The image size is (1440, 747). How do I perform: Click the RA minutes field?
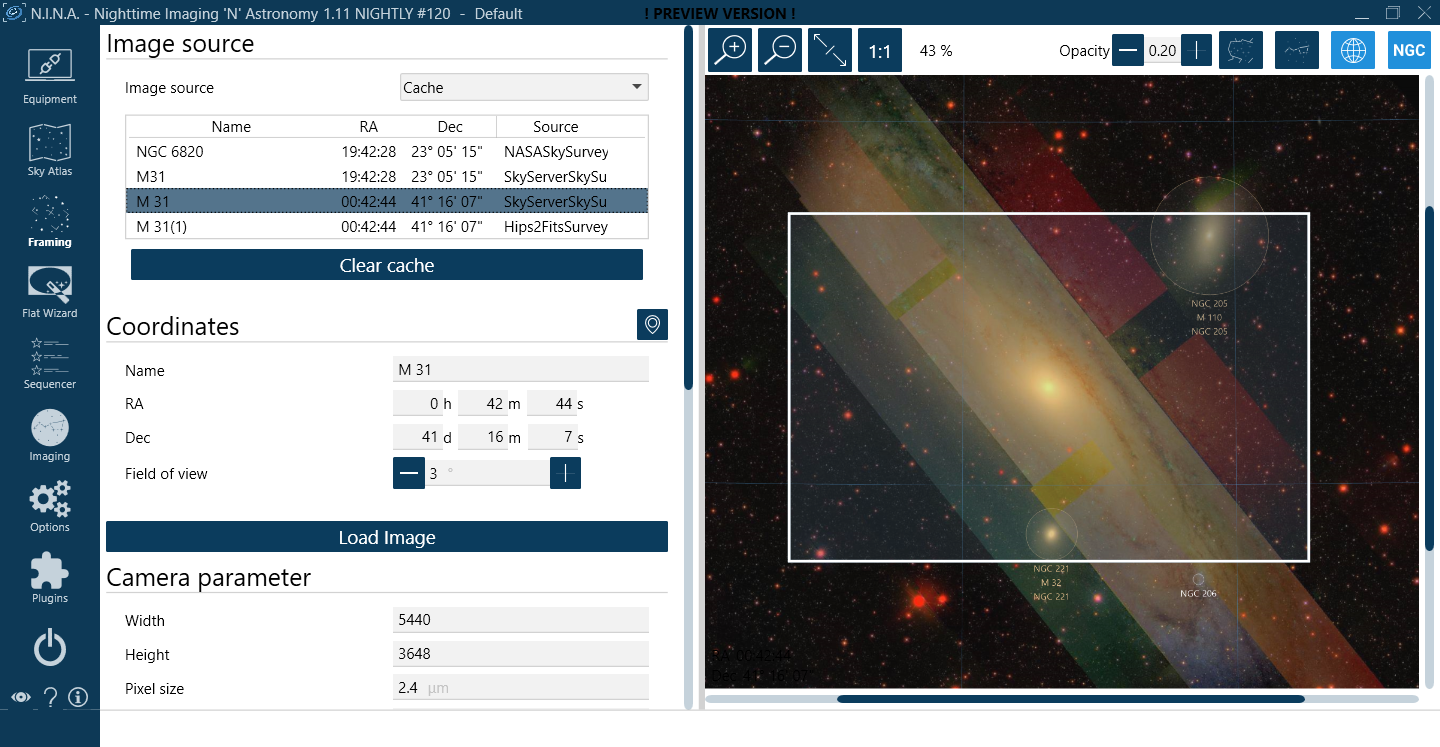[482, 403]
